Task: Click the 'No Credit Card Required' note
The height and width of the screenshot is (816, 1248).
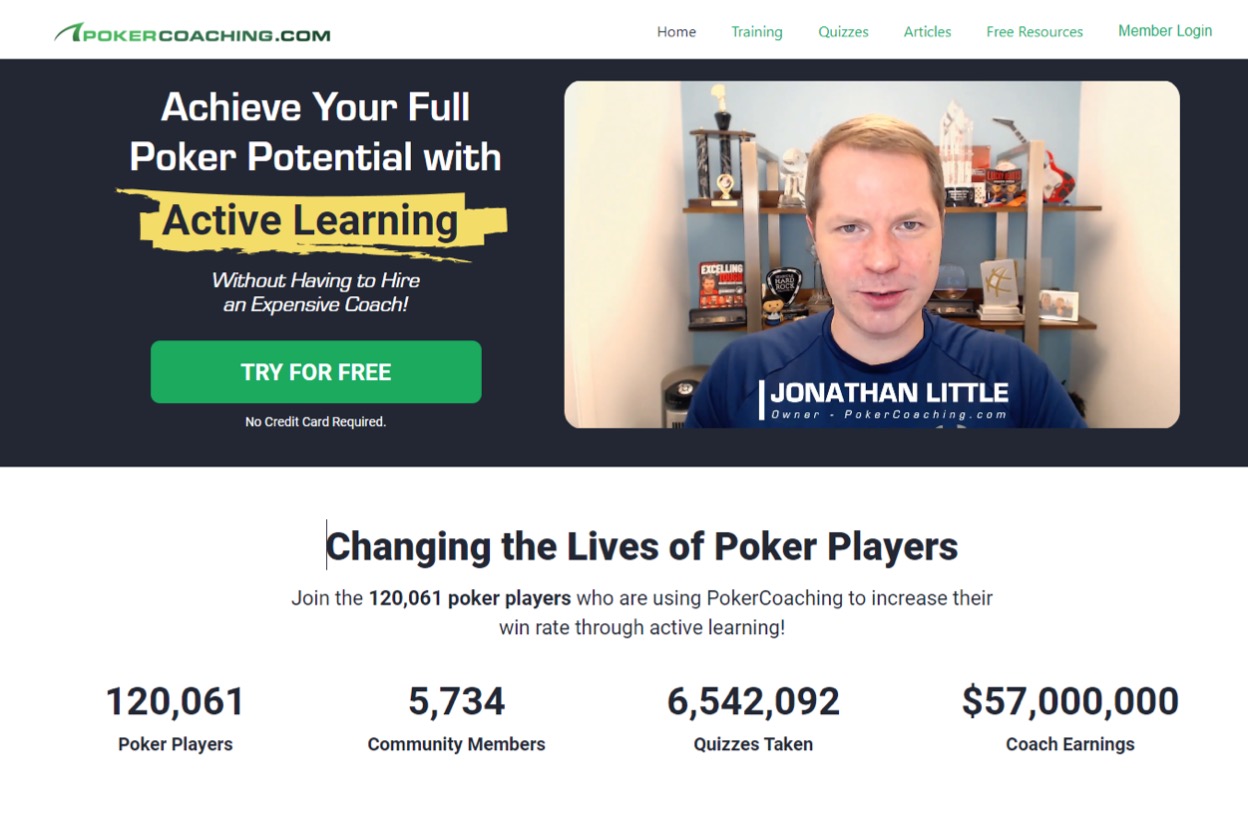Action: pos(315,422)
